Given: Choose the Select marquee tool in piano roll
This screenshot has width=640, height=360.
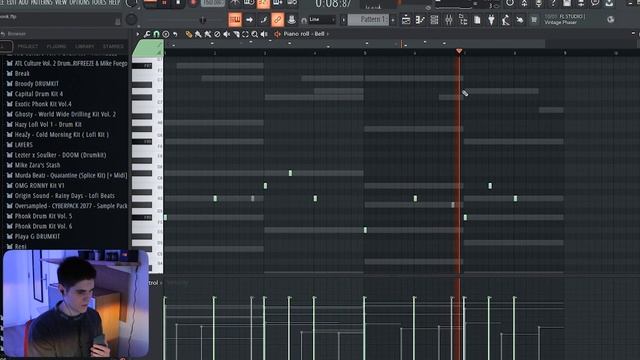Looking at the screenshot, I should pyautogui.click(x=245, y=34).
